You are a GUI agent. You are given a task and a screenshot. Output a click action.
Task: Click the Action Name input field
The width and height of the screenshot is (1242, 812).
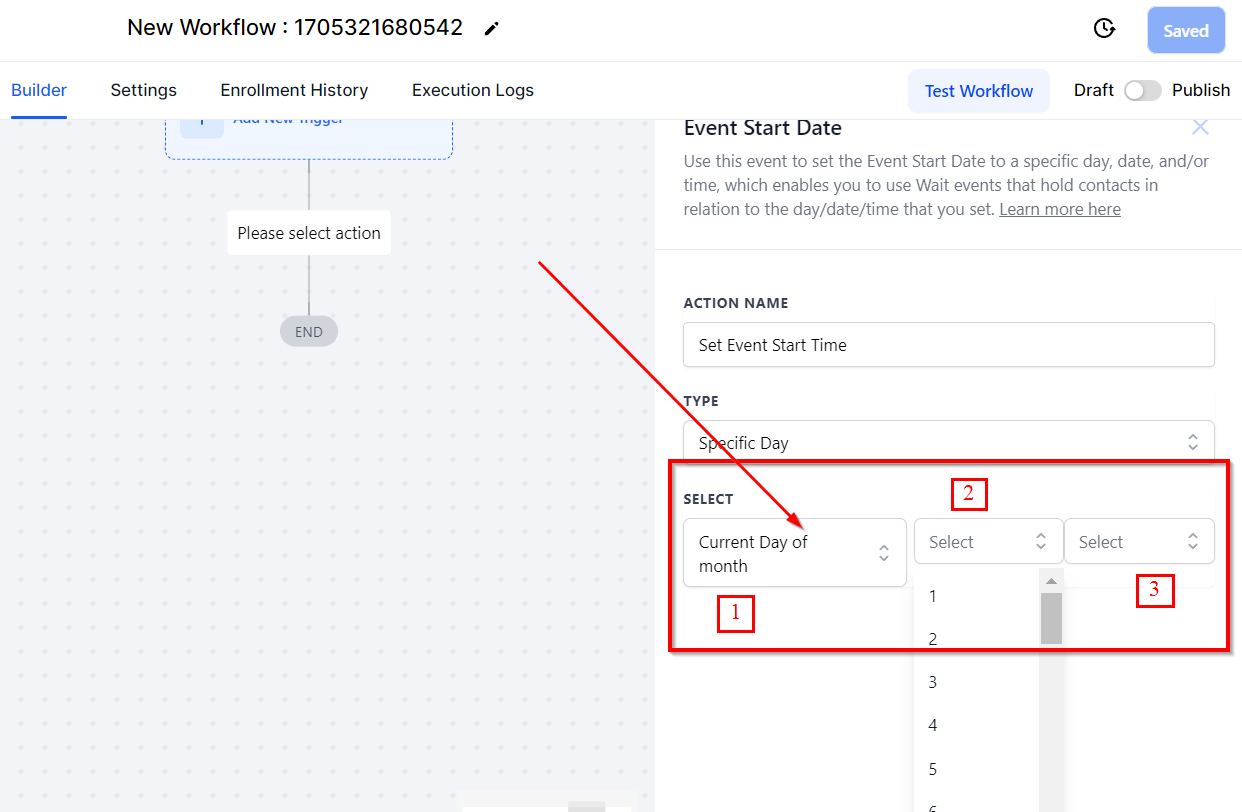949,344
